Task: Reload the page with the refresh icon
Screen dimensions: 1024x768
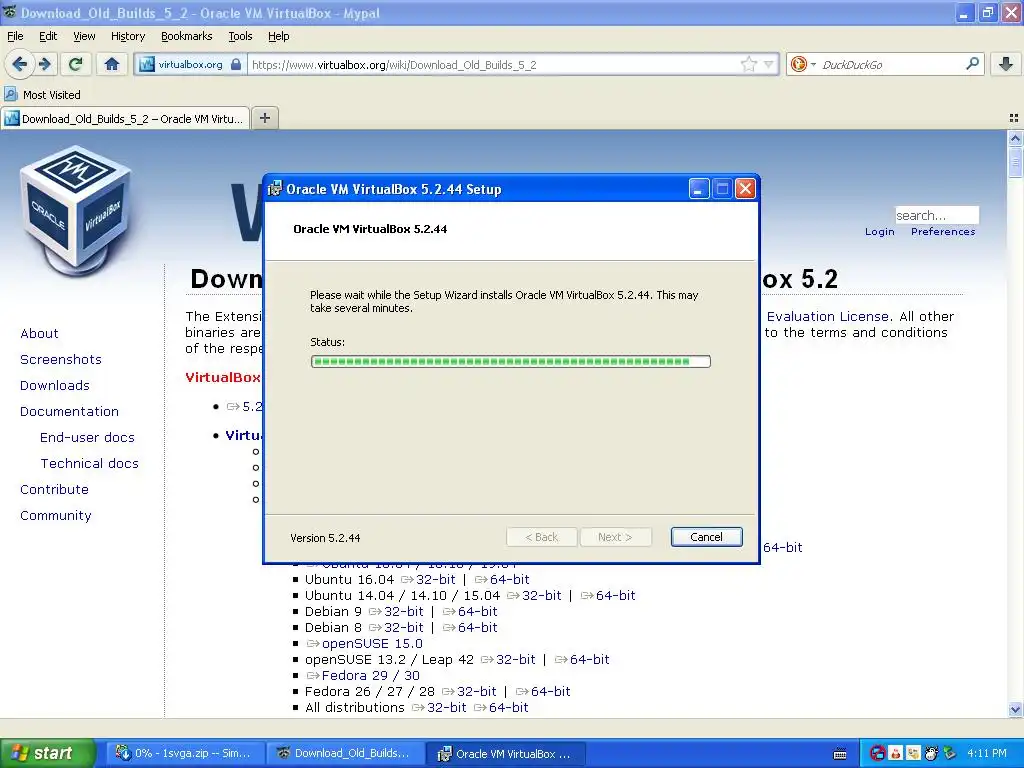Action: pyautogui.click(x=76, y=64)
